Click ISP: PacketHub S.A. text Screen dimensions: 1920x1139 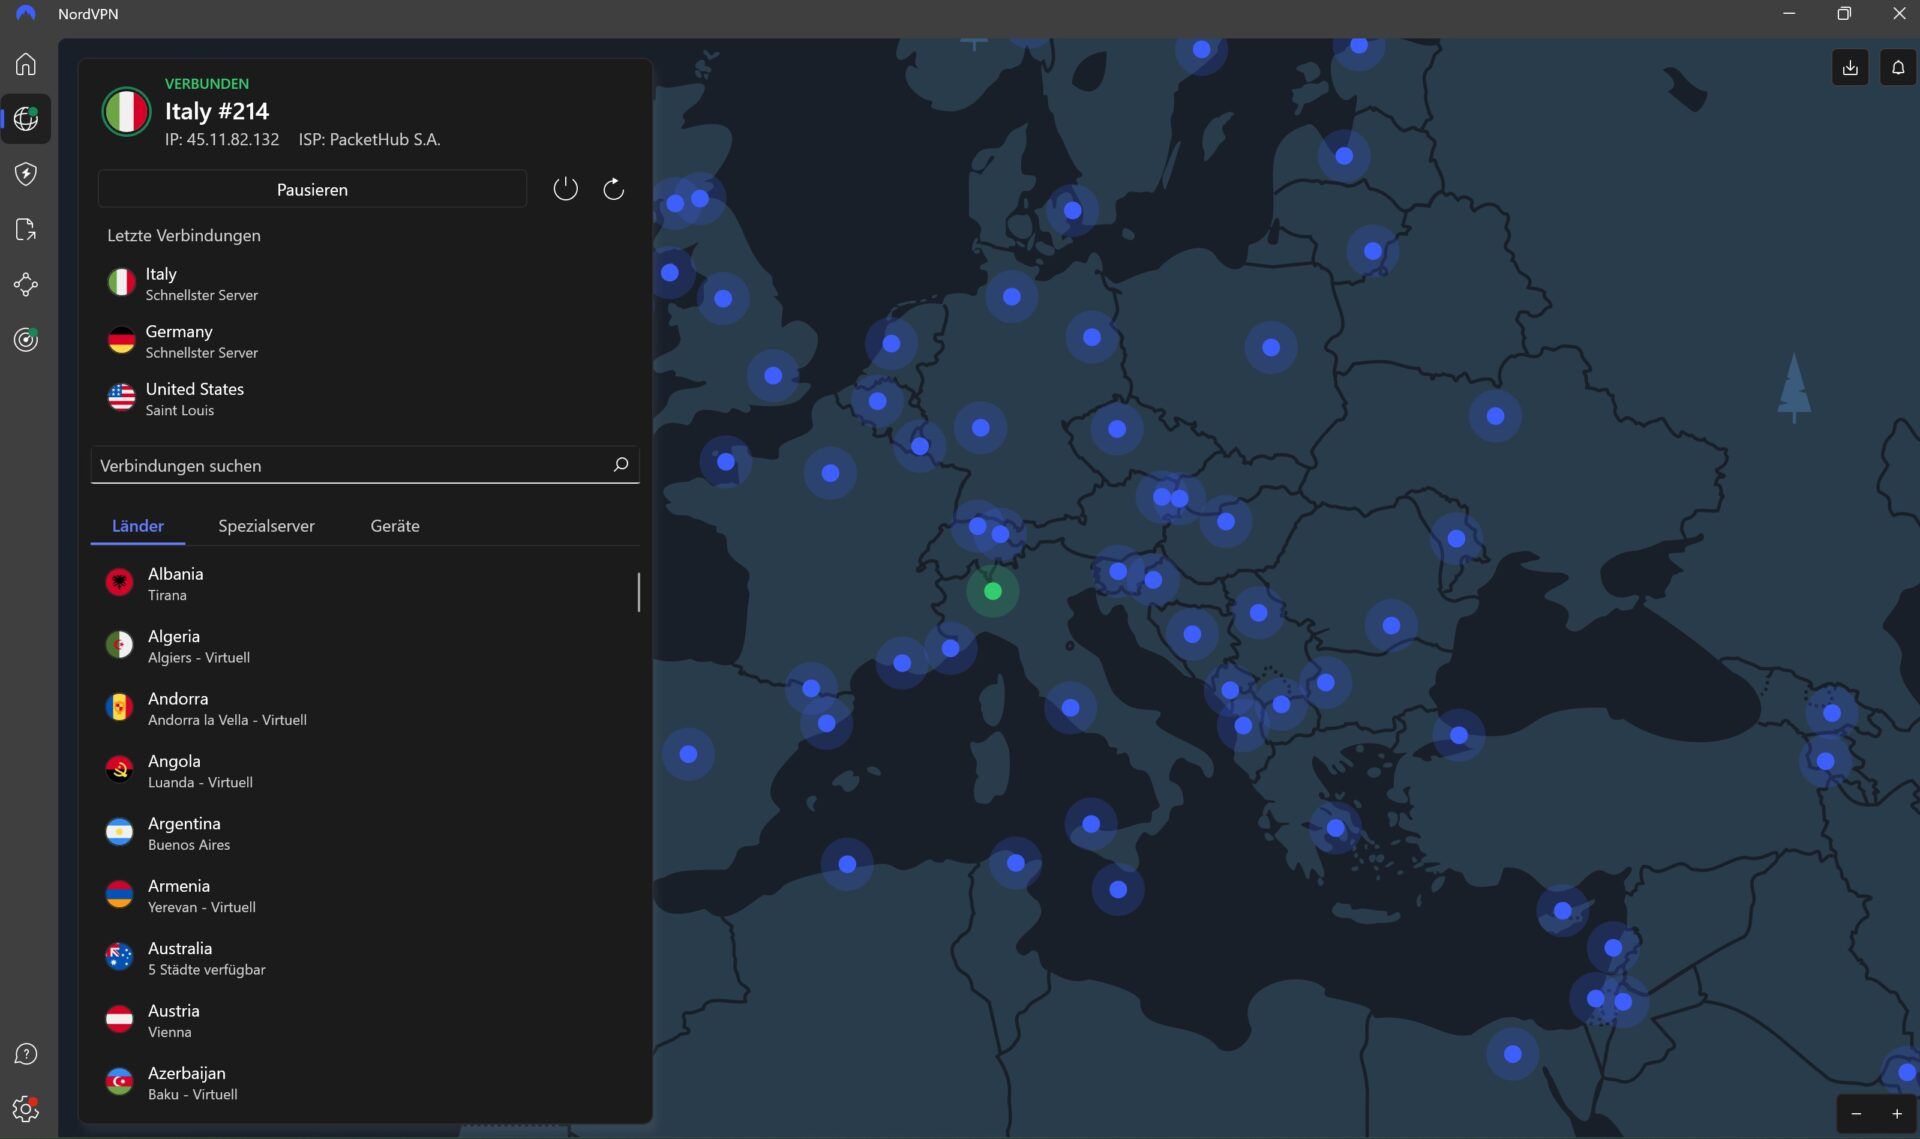pos(369,139)
